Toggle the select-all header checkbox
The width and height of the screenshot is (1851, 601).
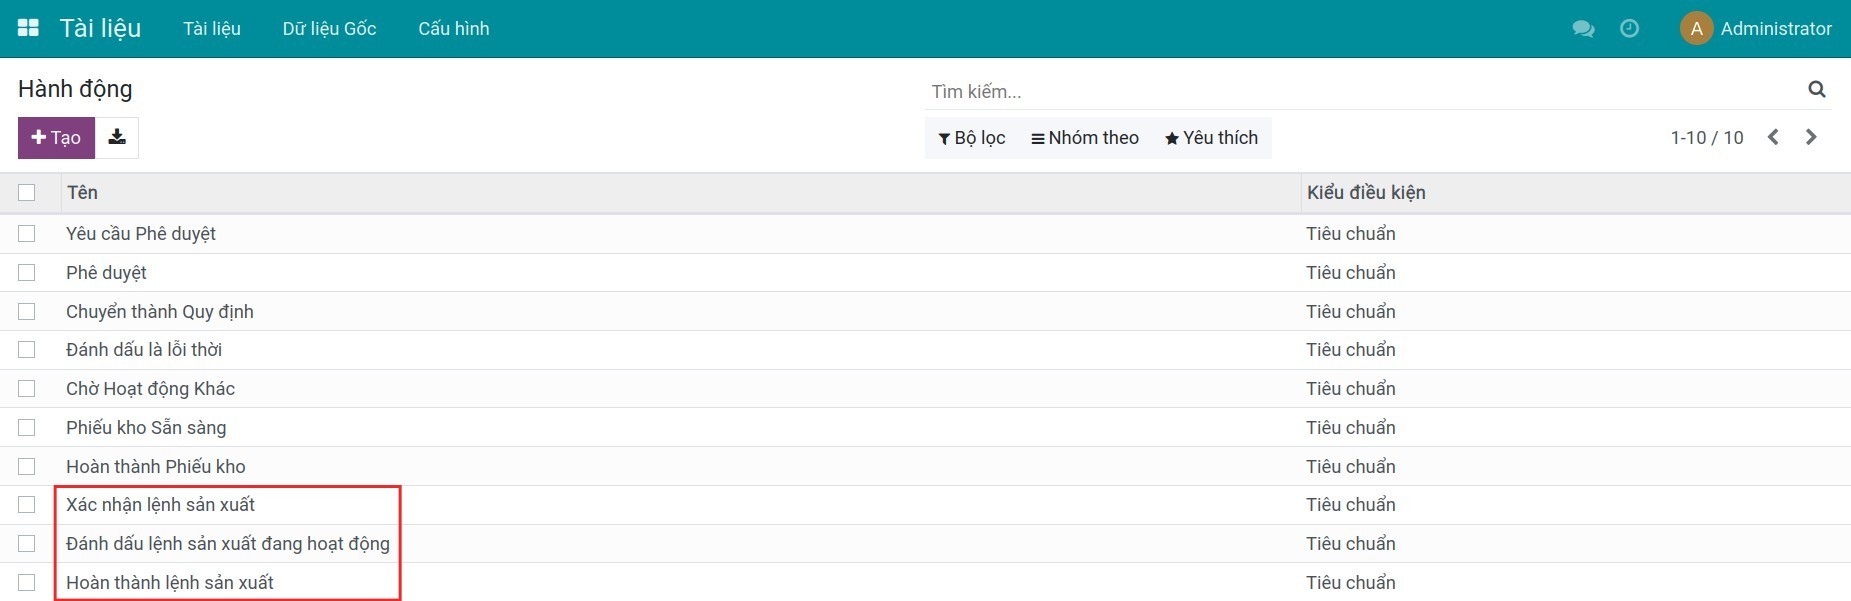pyautogui.click(x=27, y=193)
